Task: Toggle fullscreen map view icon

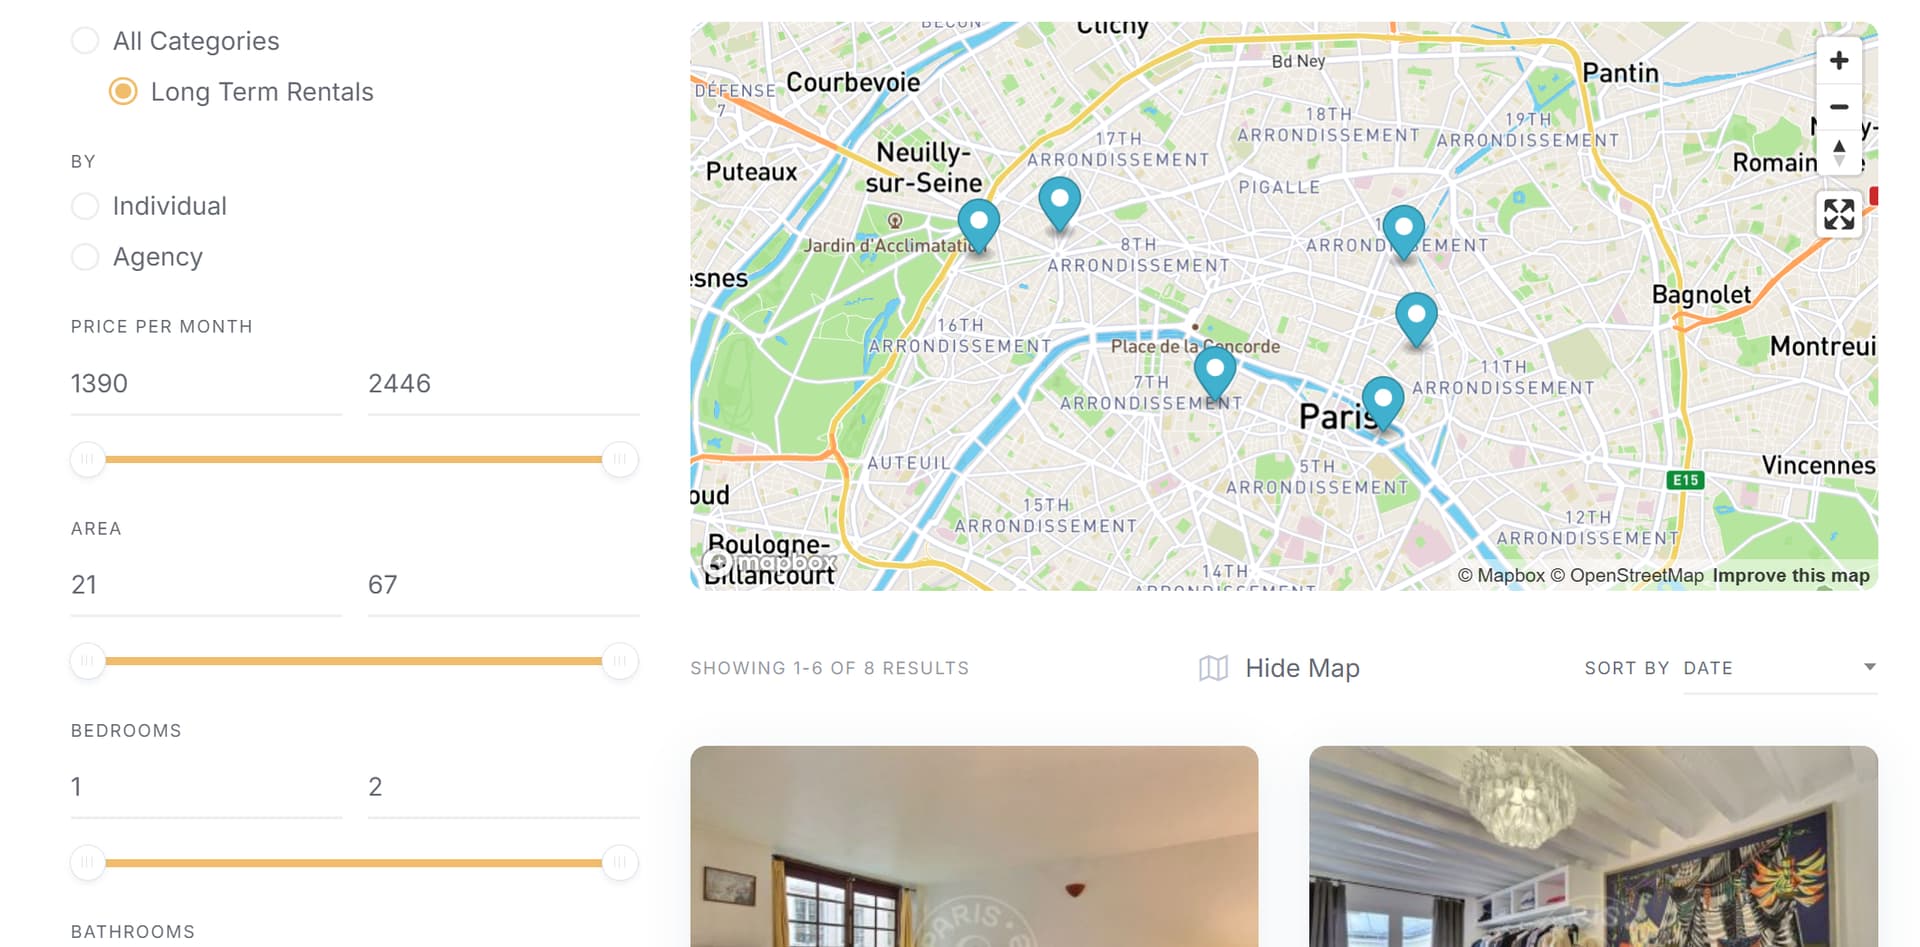Action: coord(1838,214)
